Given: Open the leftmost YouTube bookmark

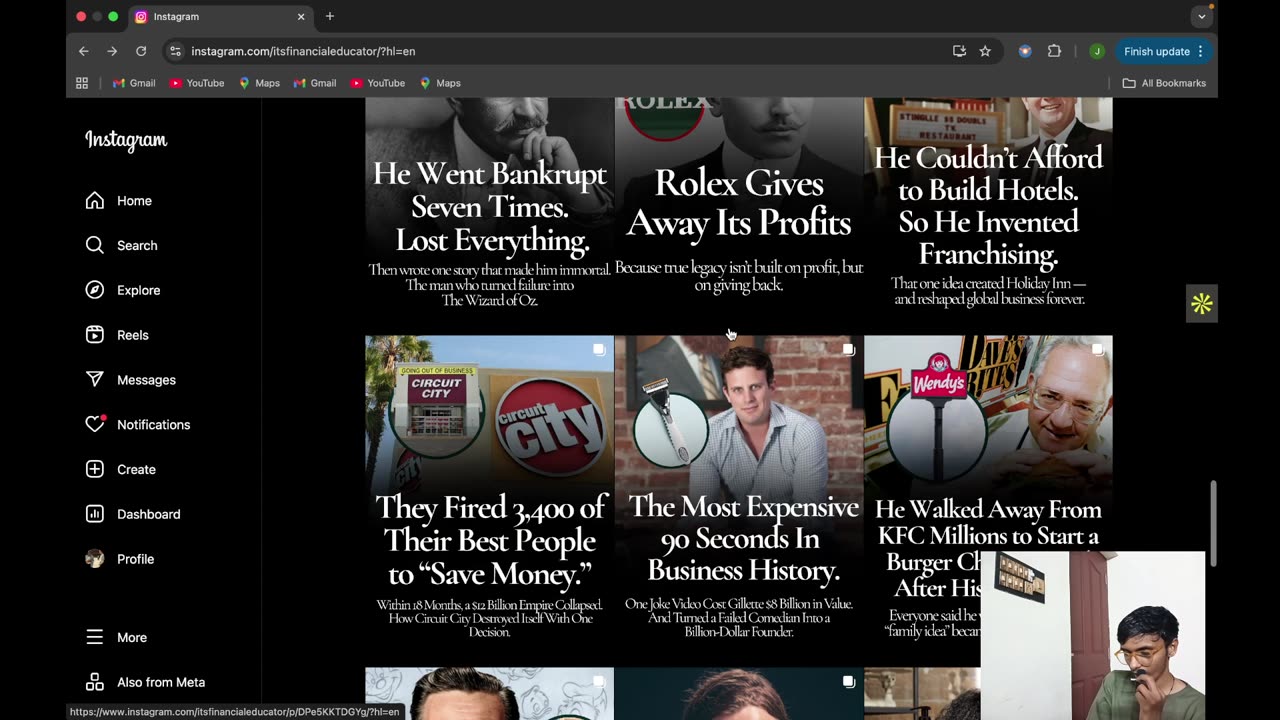Looking at the screenshot, I should tap(197, 83).
